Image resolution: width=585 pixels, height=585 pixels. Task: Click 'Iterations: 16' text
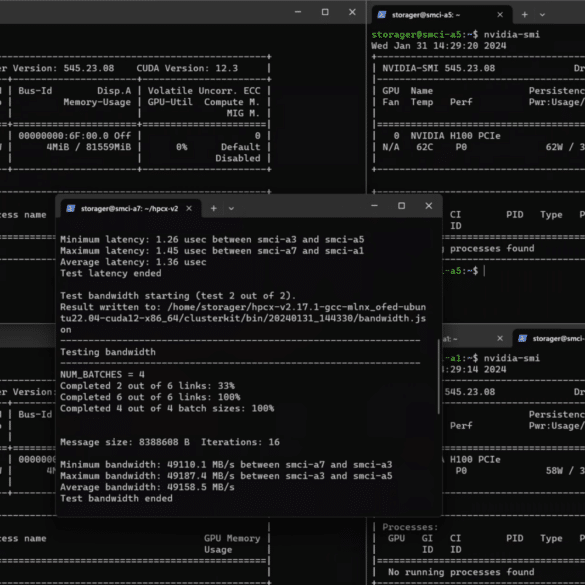pyautogui.click(x=240, y=442)
